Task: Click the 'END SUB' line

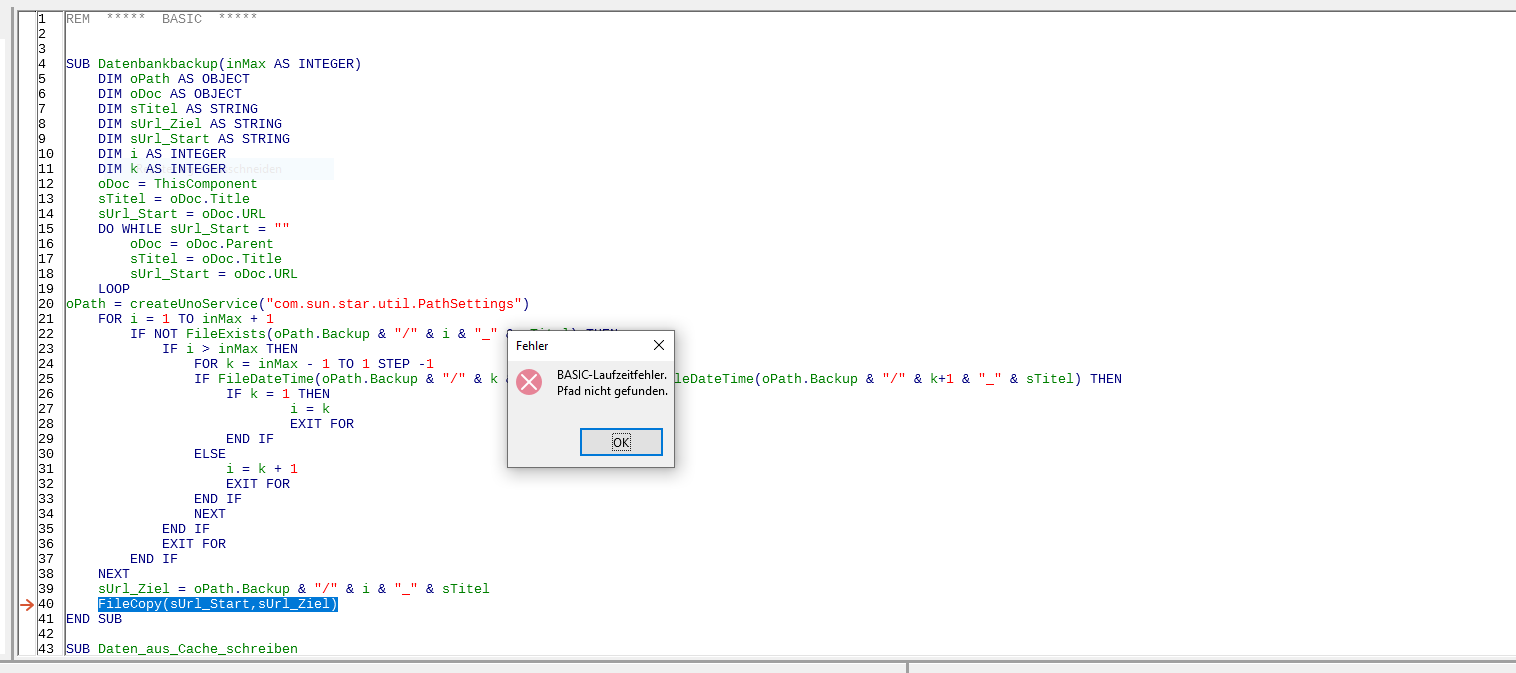Action: (x=94, y=619)
